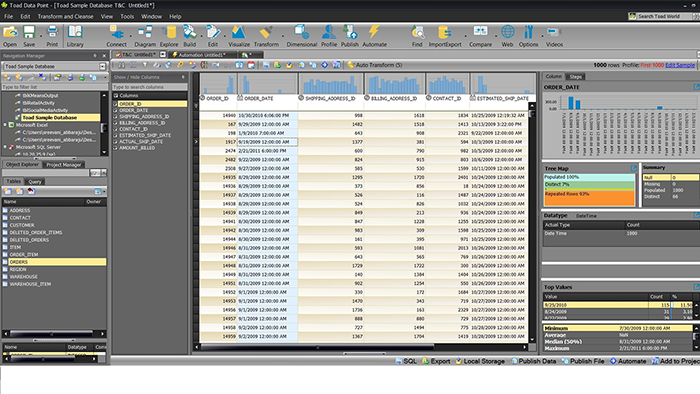Launch the Compare tool
700x394 pixels.
pos(480,36)
